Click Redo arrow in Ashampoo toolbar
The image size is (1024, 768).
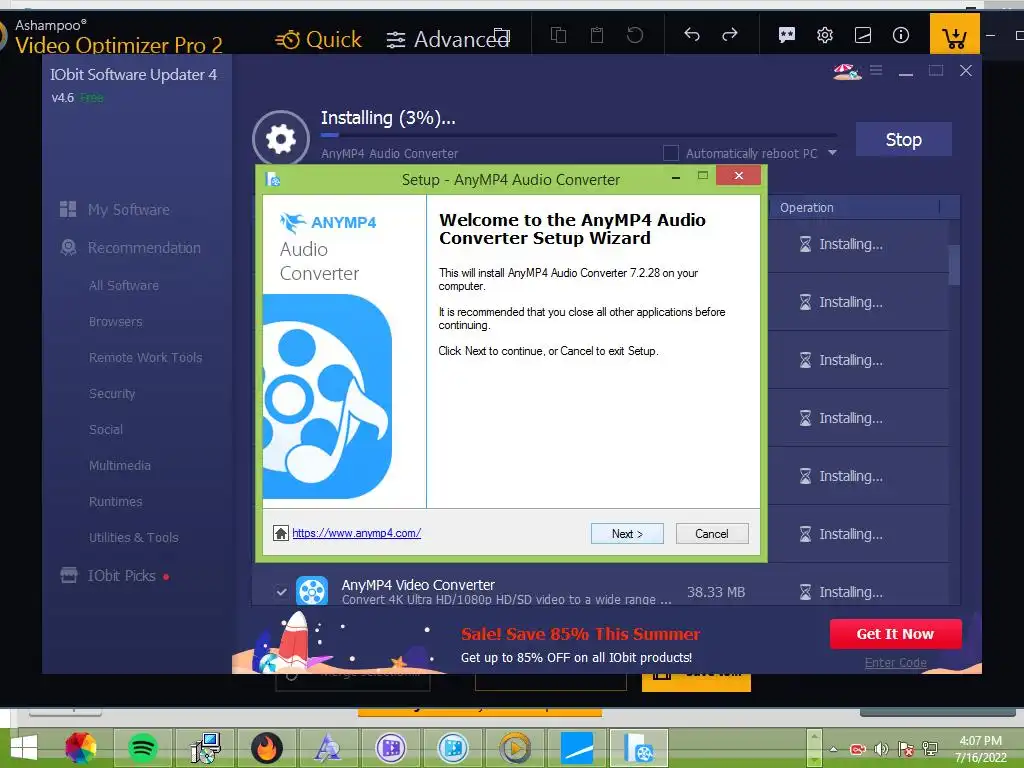[730, 34]
